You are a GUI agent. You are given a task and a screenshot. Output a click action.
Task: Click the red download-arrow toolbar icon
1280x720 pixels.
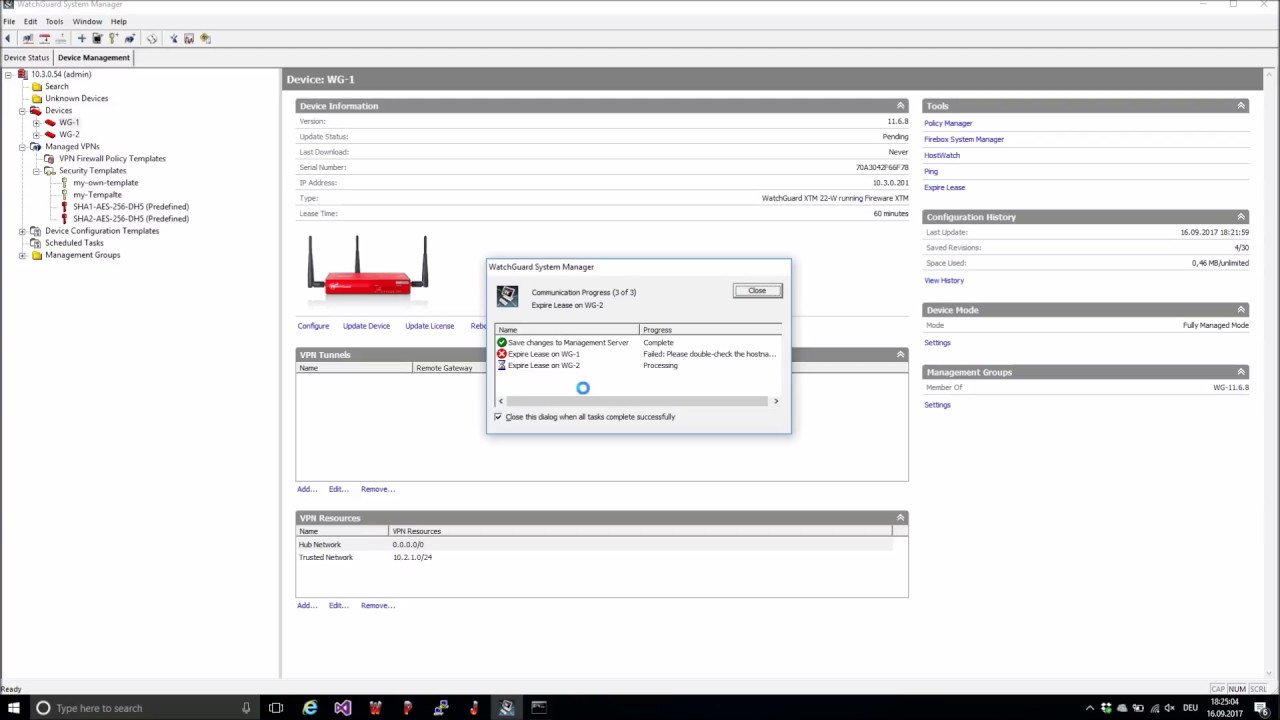point(44,38)
